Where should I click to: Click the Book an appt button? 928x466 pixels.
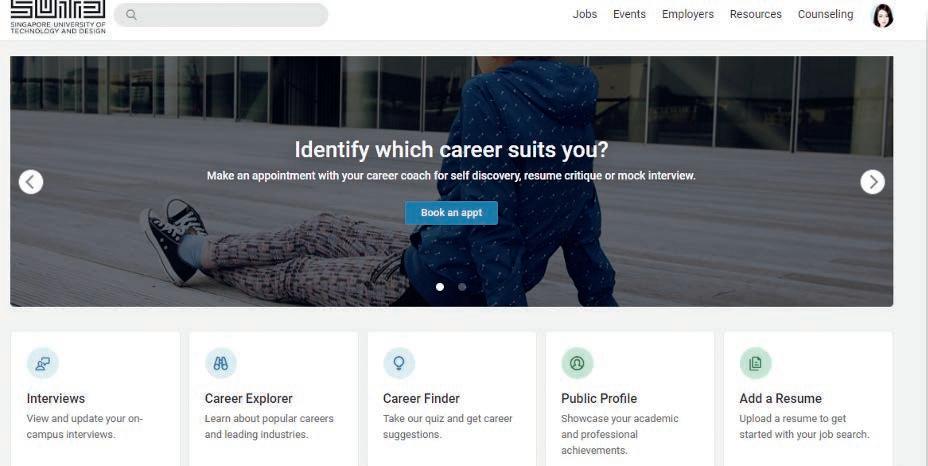(x=451, y=213)
